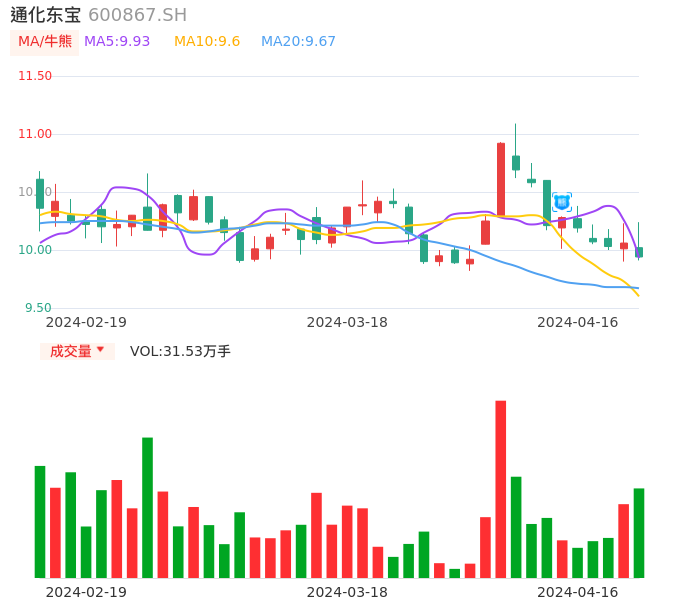
Task: Click the stock name 通化东宝
Action: coord(46,15)
